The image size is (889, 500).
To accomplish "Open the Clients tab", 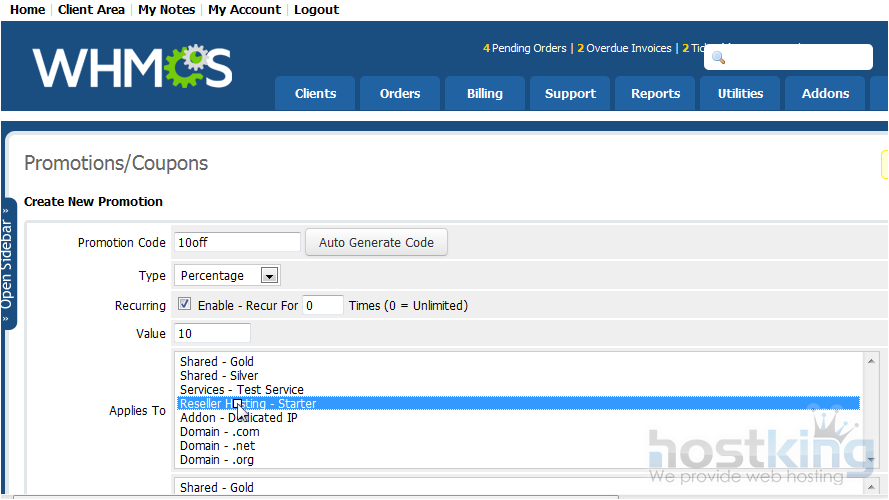I will [x=315, y=94].
